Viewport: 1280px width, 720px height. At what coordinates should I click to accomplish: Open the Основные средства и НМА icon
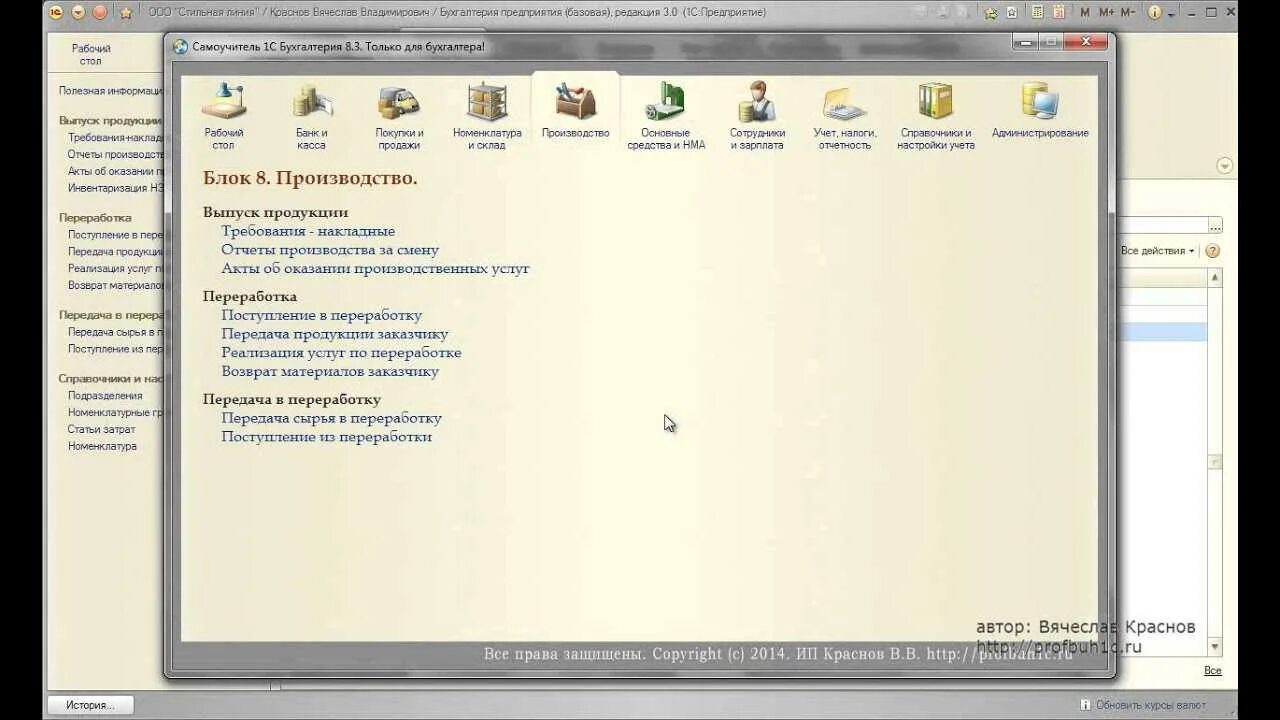(x=666, y=102)
